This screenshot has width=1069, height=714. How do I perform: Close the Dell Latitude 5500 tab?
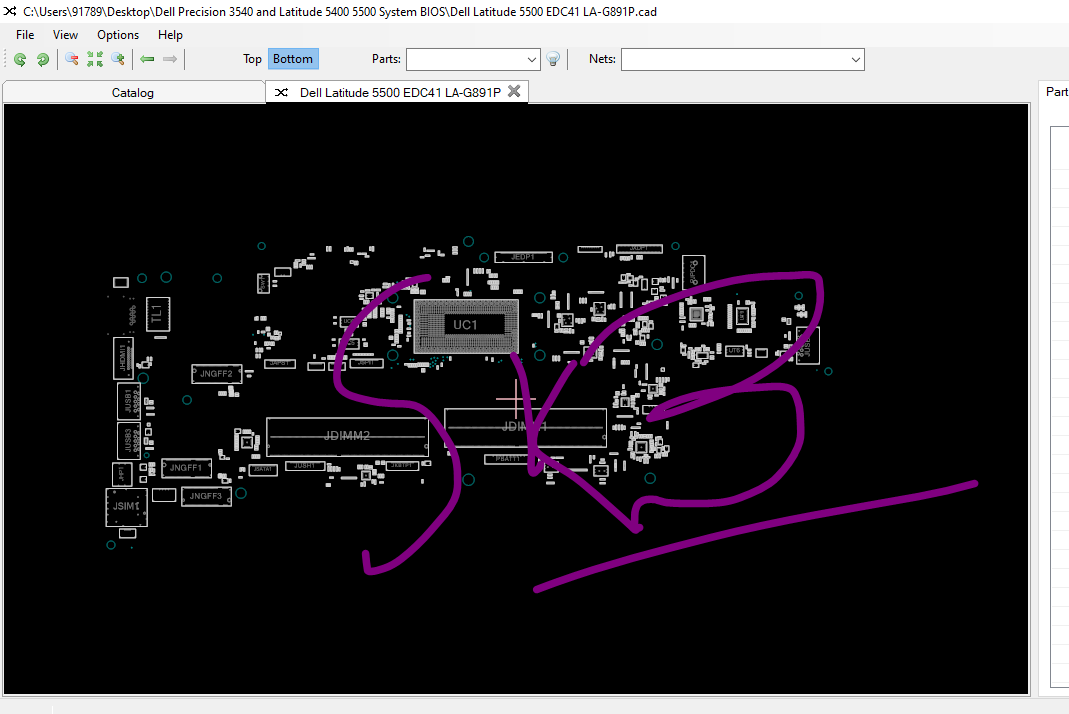tap(514, 91)
